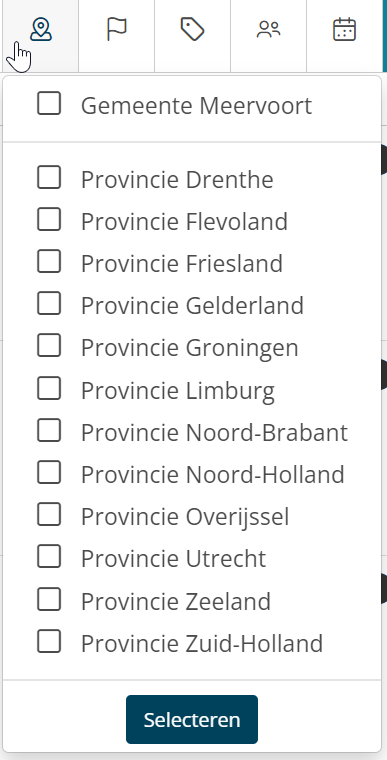Check the Gemeente Meervoort checkbox
The width and height of the screenshot is (387, 760).
(x=49, y=104)
